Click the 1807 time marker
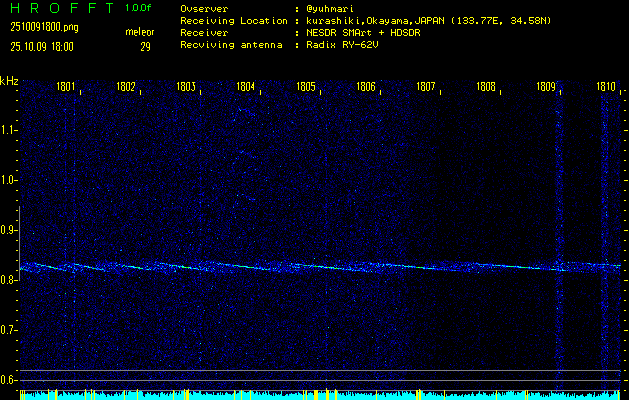The image size is (629, 400). 426,88
